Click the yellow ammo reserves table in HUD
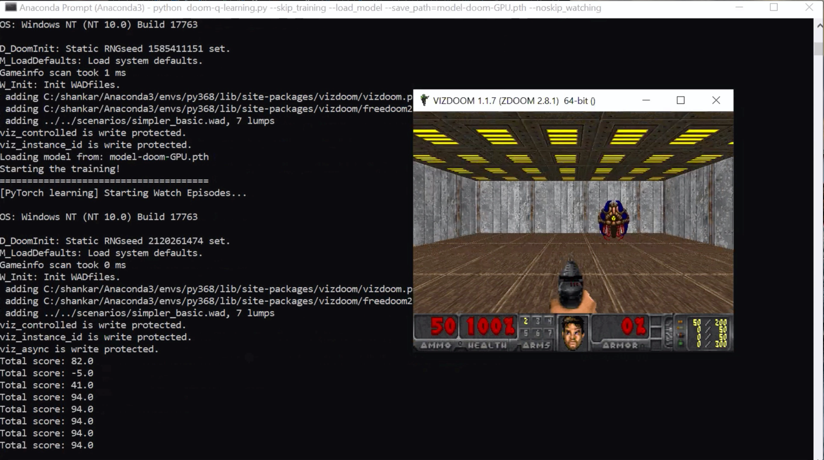This screenshot has height=460, width=824. click(x=709, y=333)
